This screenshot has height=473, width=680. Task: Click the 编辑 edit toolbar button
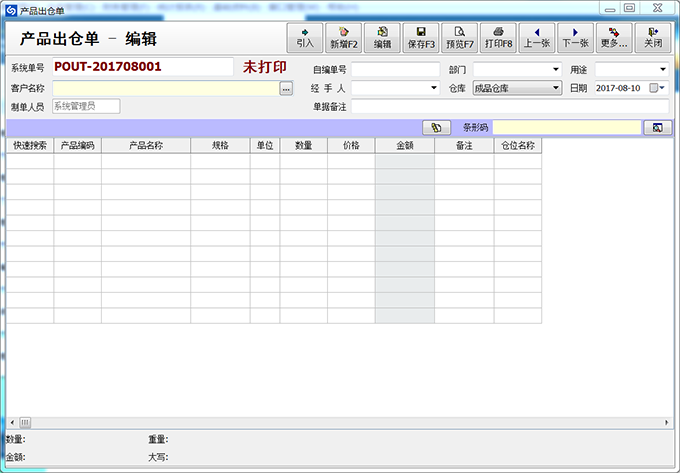pos(382,38)
